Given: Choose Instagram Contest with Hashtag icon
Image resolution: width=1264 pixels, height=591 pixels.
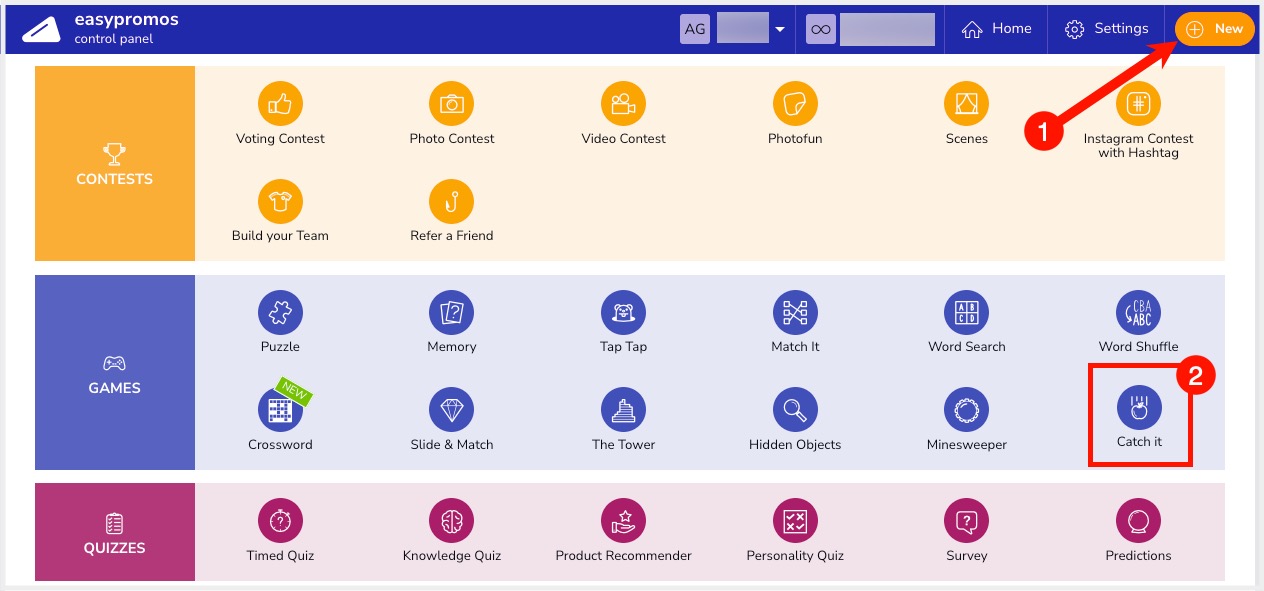Looking at the screenshot, I should tap(1138, 103).
